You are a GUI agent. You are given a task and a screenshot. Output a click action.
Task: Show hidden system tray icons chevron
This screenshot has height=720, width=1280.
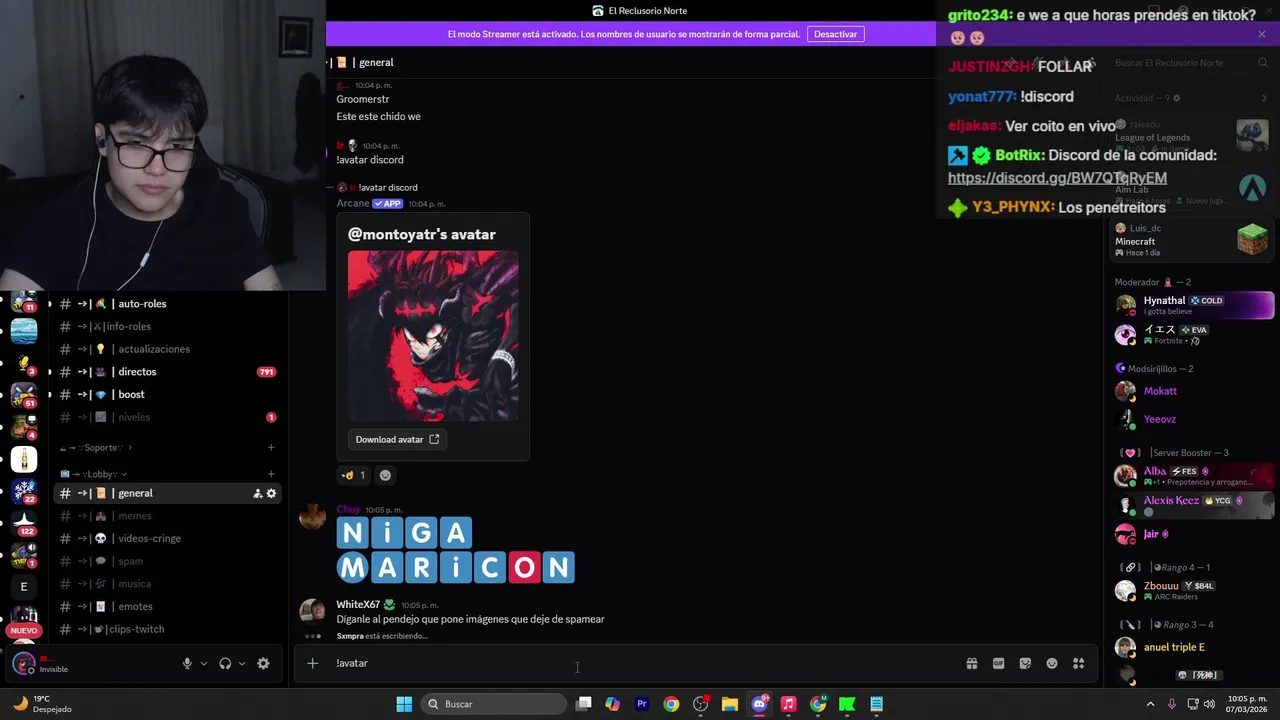tap(1150, 704)
